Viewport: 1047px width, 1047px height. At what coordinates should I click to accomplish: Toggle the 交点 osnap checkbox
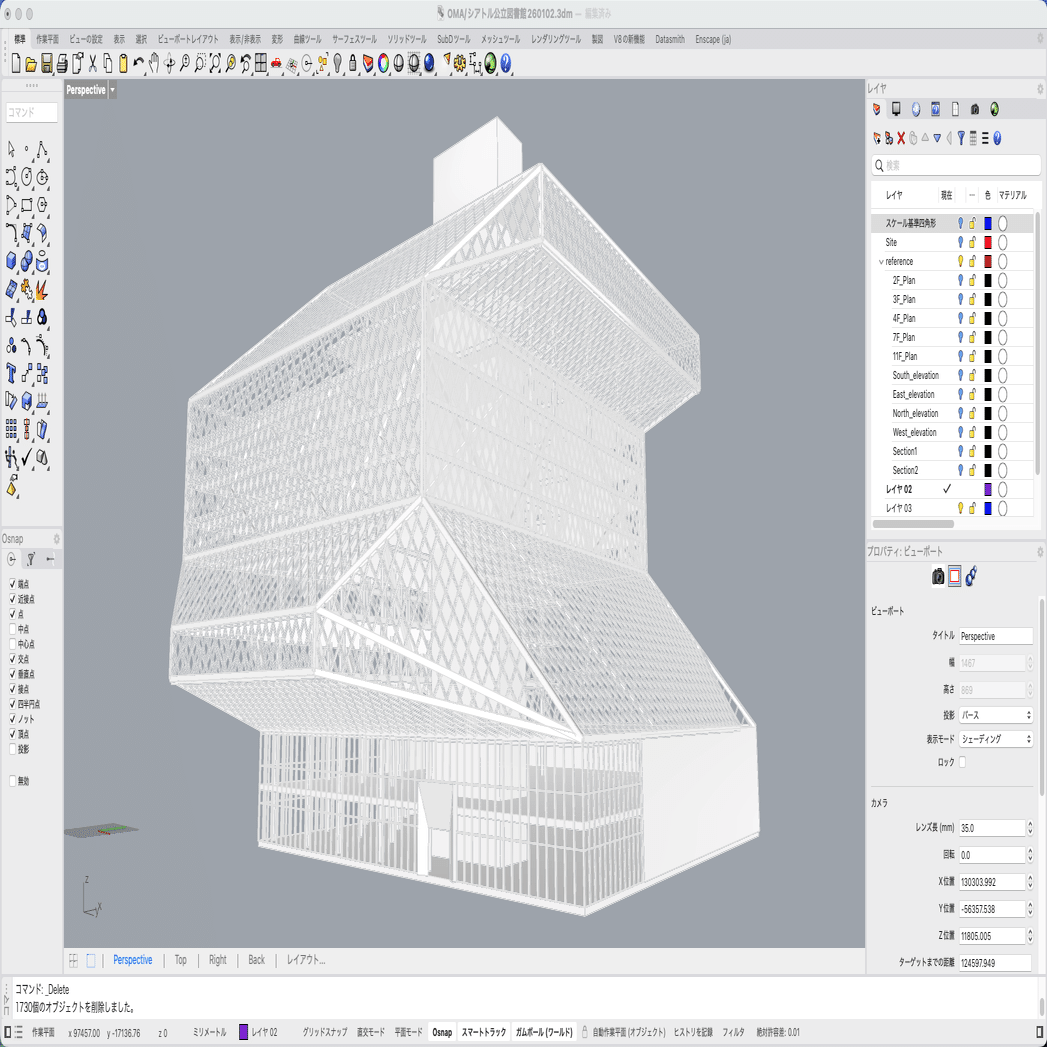click(13, 658)
